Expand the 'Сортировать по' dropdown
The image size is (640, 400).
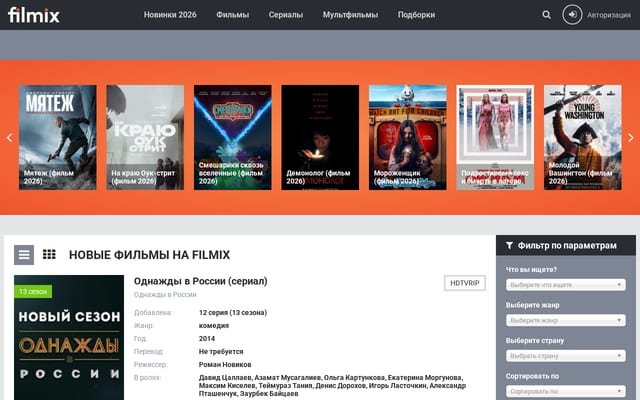click(566, 391)
